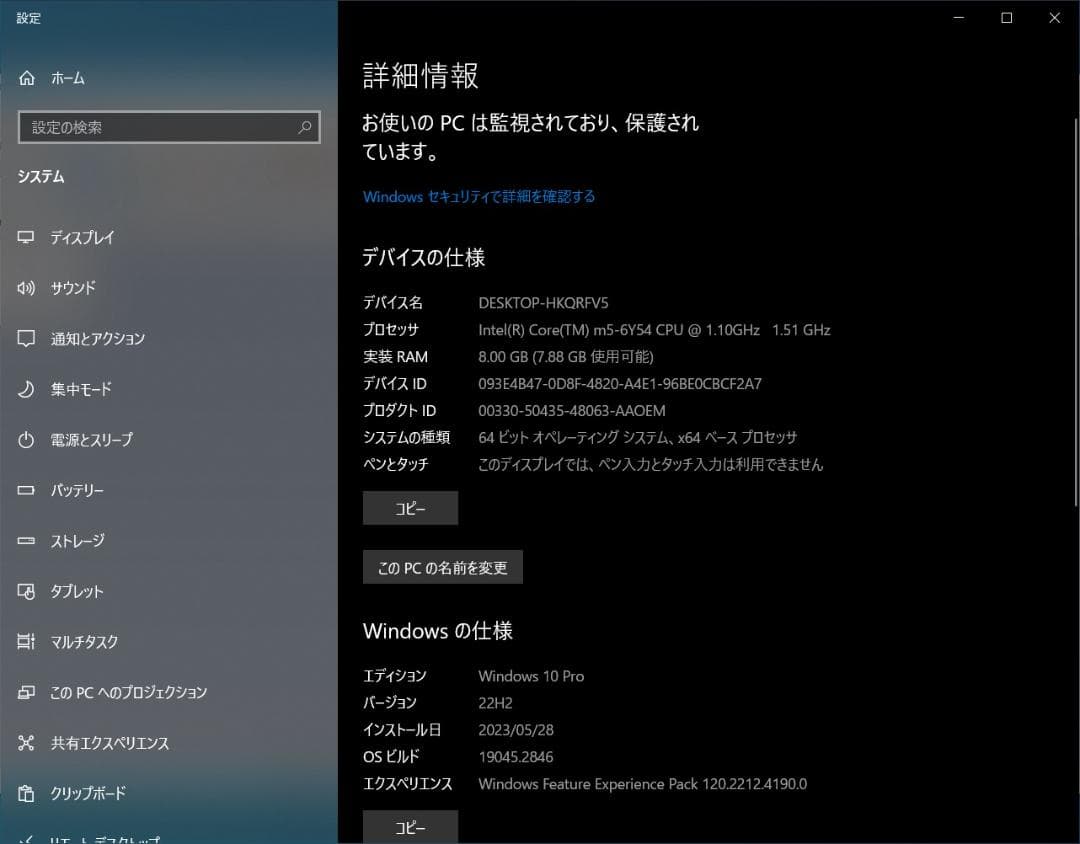Click the Battery icon
Image resolution: width=1080 pixels, height=844 pixels.
26,491
